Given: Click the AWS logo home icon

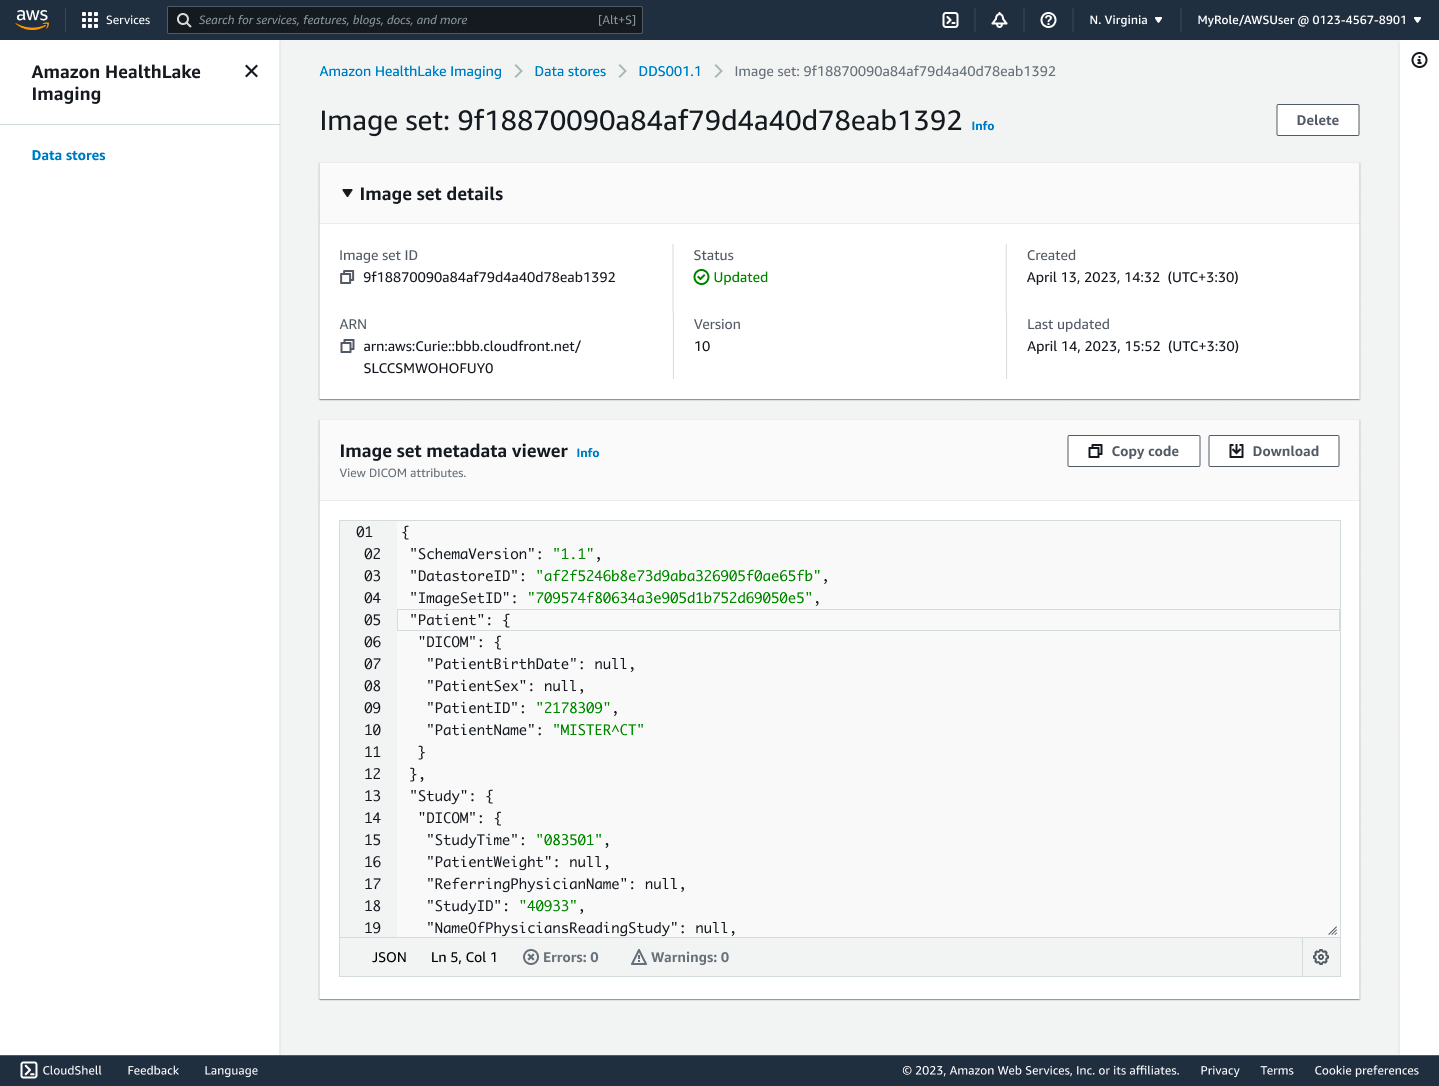Looking at the screenshot, I should [x=32, y=19].
